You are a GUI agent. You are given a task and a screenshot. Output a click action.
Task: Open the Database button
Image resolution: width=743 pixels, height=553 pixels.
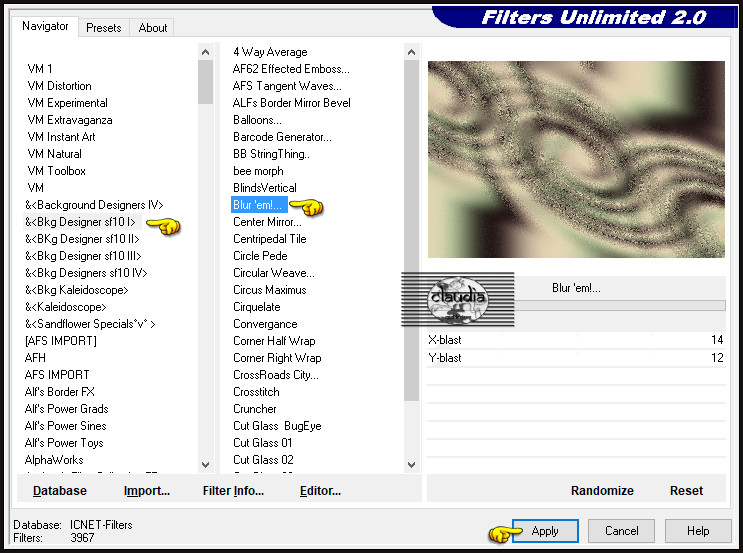click(60, 490)
